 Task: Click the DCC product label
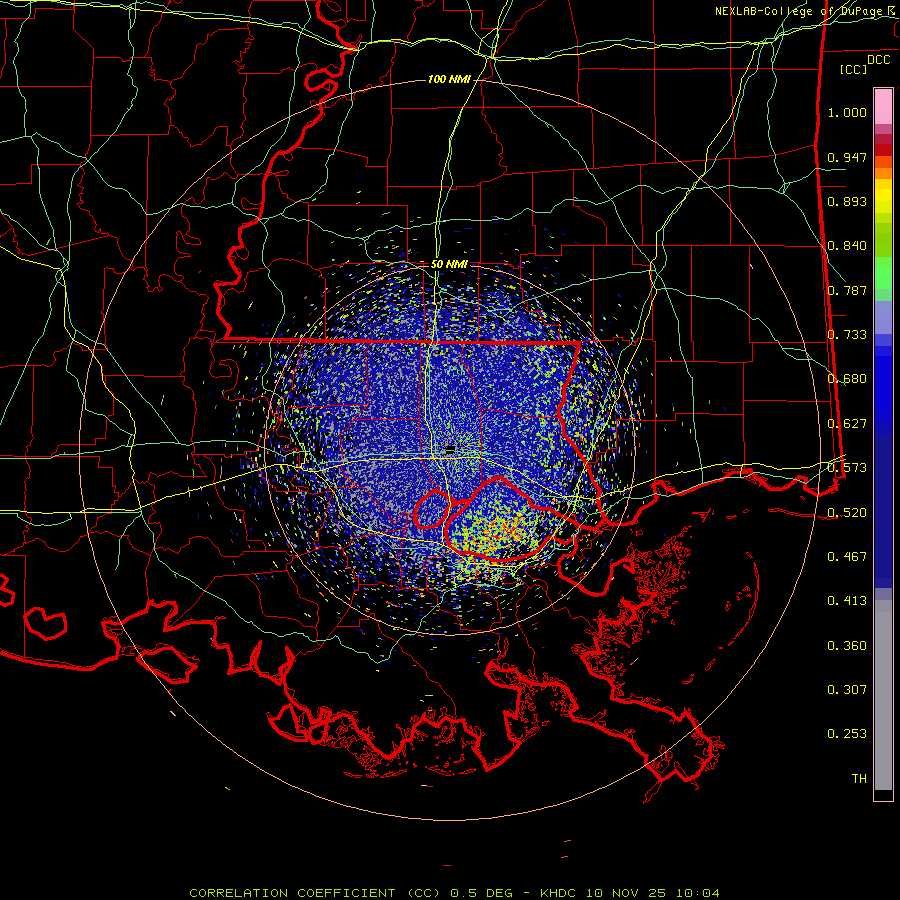878,60
